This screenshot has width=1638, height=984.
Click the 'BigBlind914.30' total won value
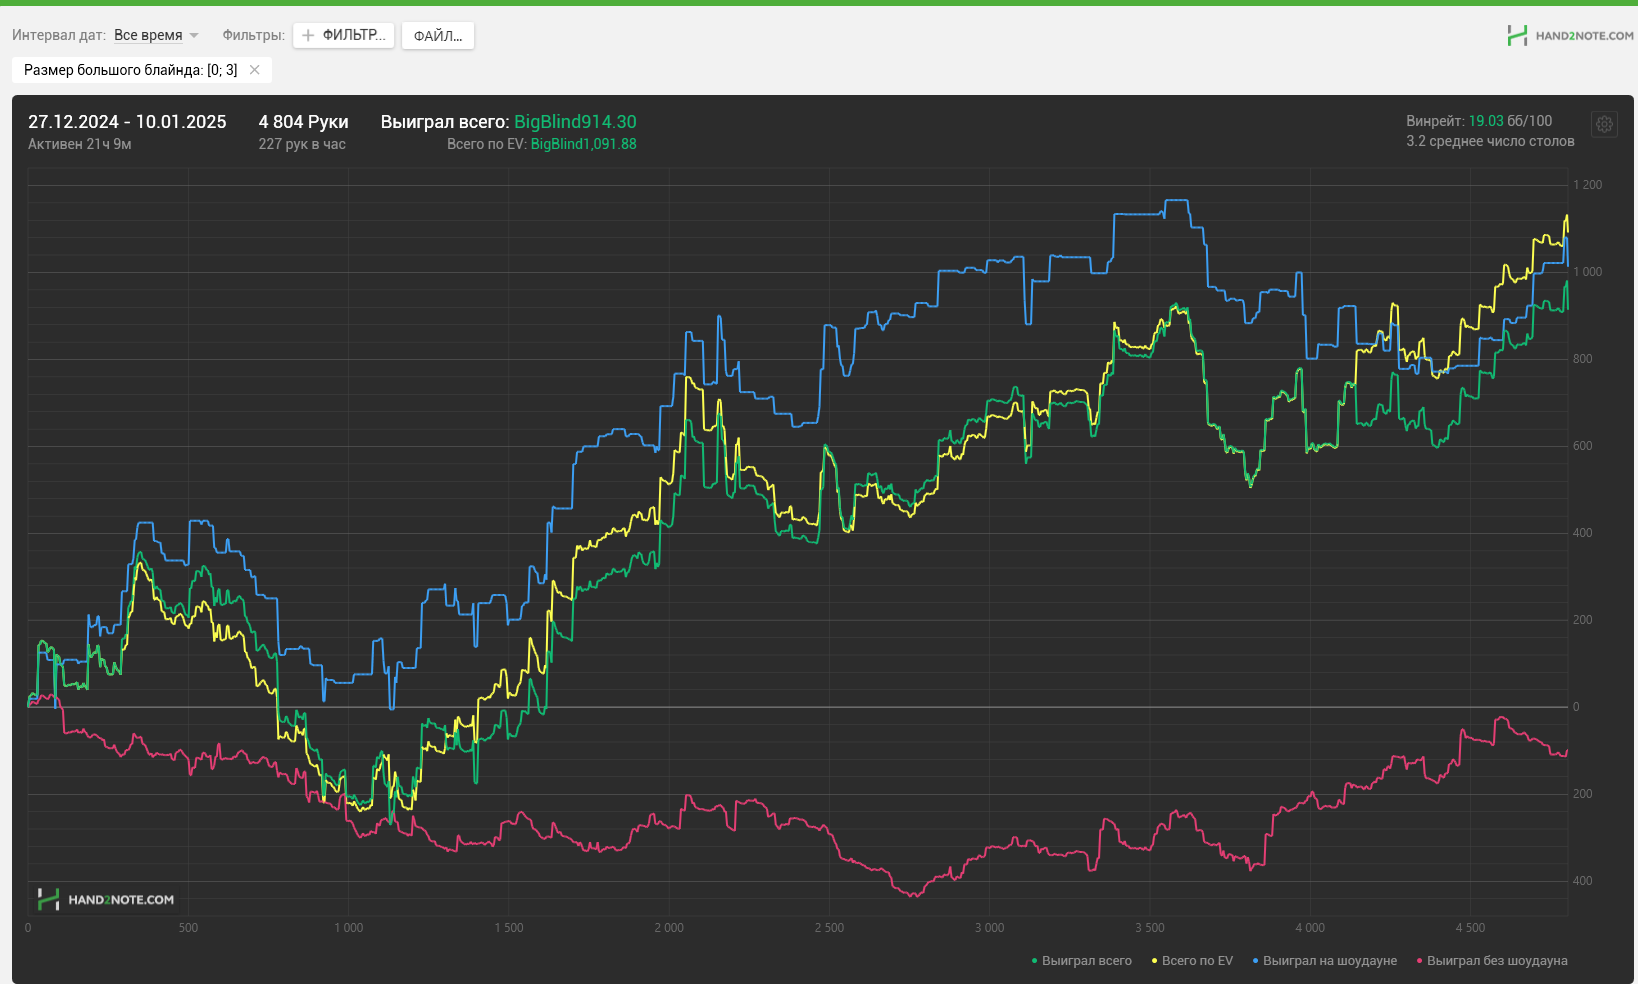[575, 122]
